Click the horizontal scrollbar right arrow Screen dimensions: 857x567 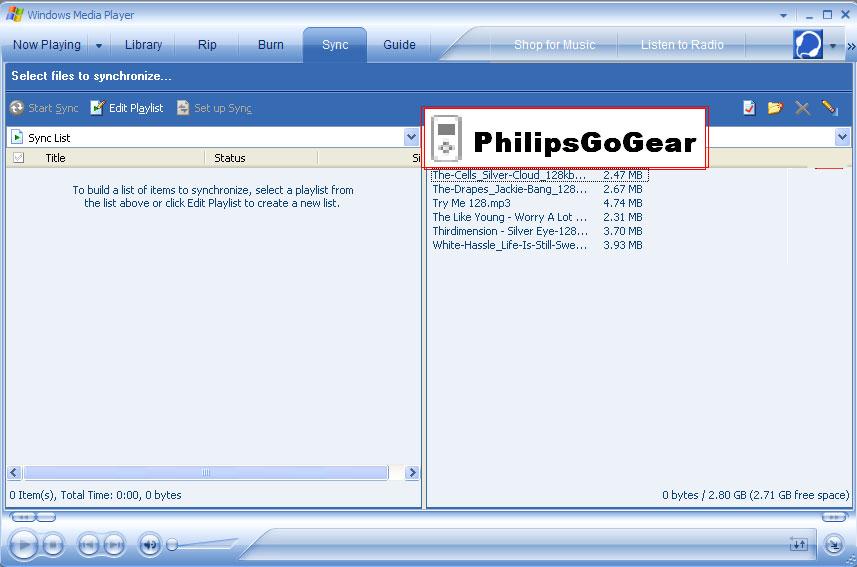413,472
